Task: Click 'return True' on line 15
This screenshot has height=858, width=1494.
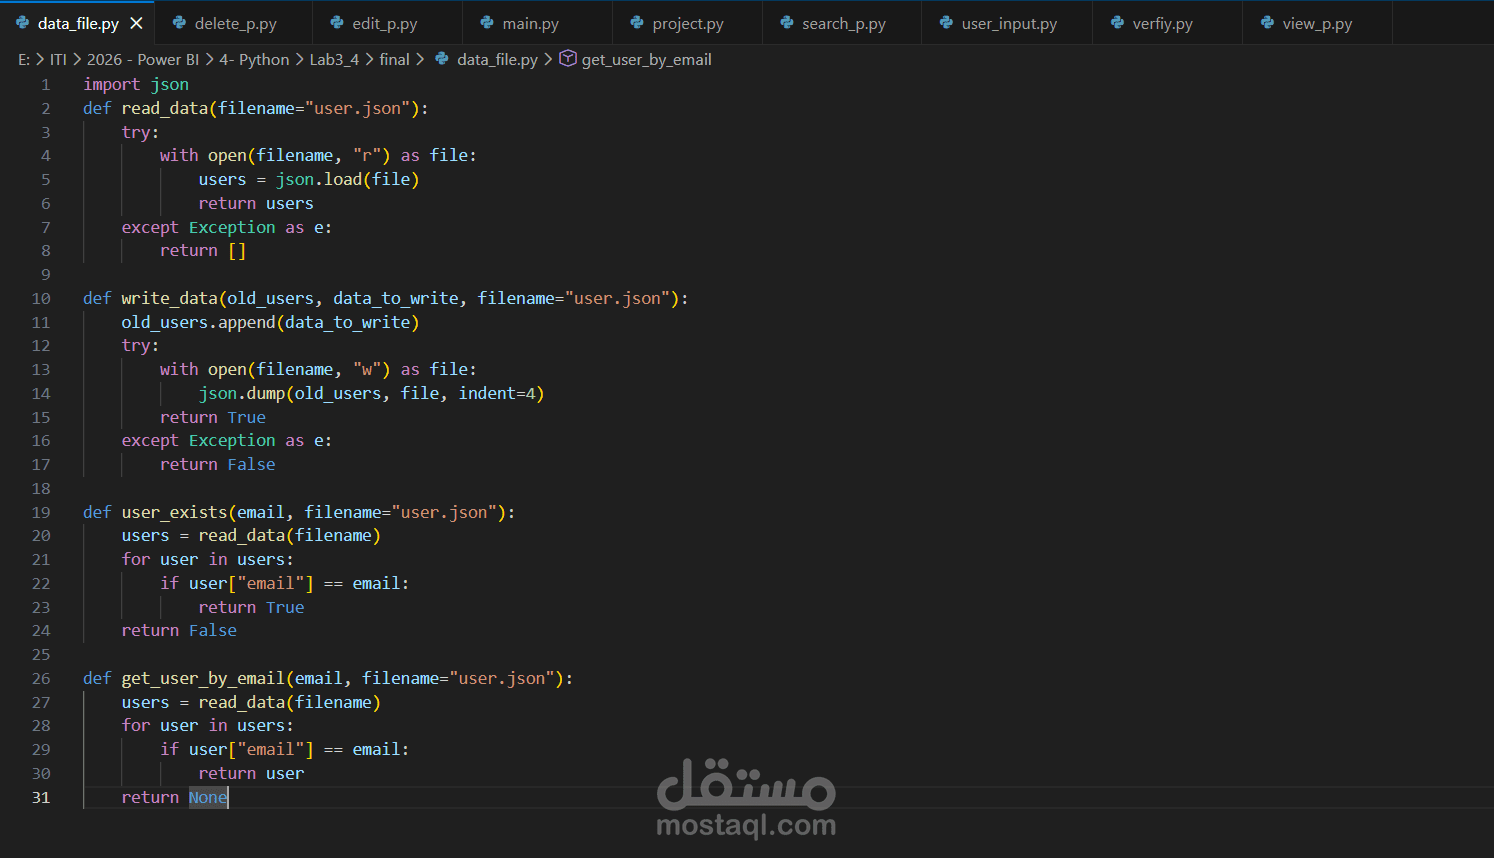Action: (x=213, y=418)
